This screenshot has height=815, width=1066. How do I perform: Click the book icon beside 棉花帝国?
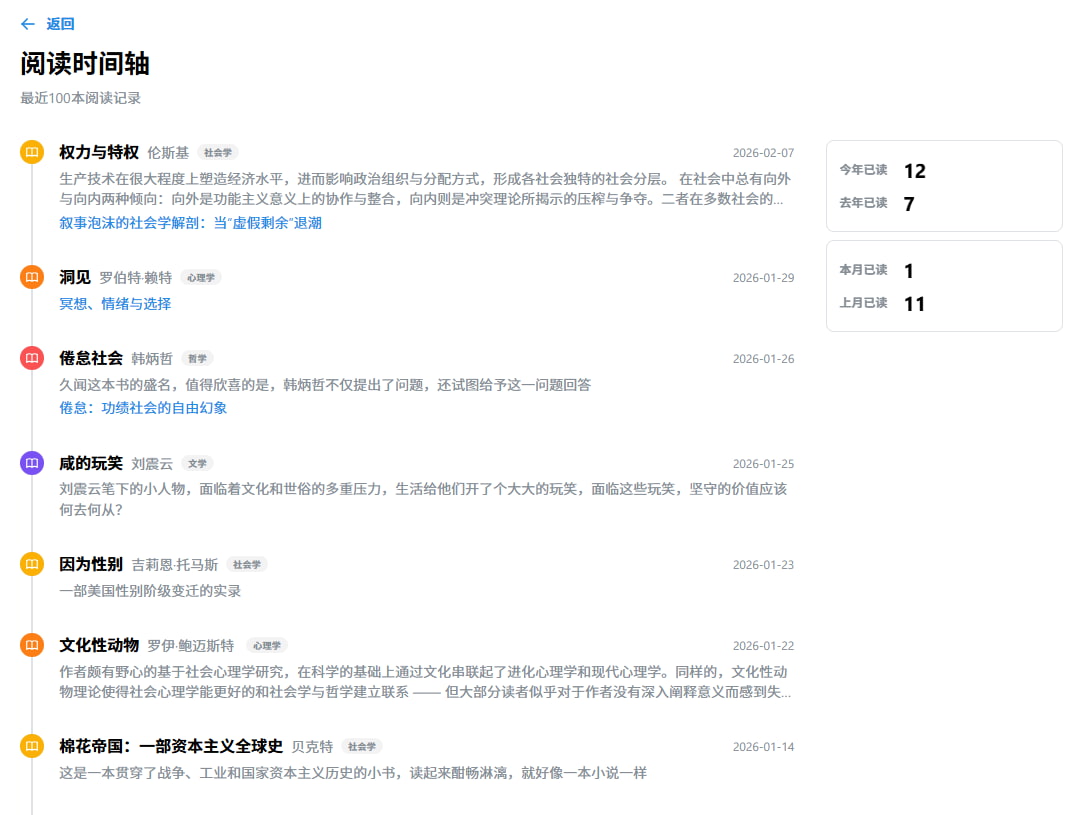(x=32, y=746)
